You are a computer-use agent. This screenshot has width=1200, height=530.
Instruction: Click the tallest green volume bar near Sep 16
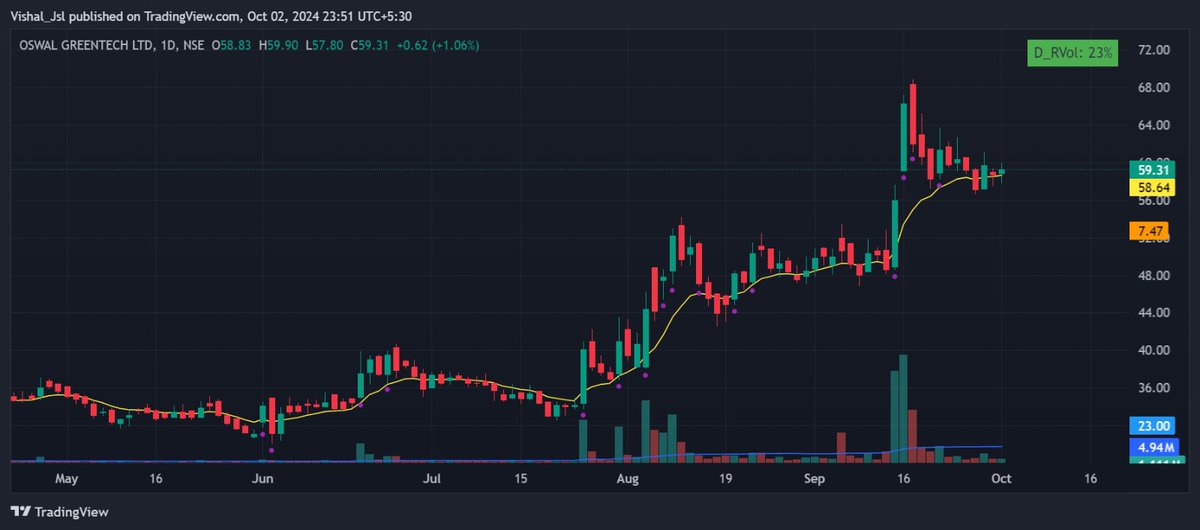pyautogui.click(x=904, y=408)
